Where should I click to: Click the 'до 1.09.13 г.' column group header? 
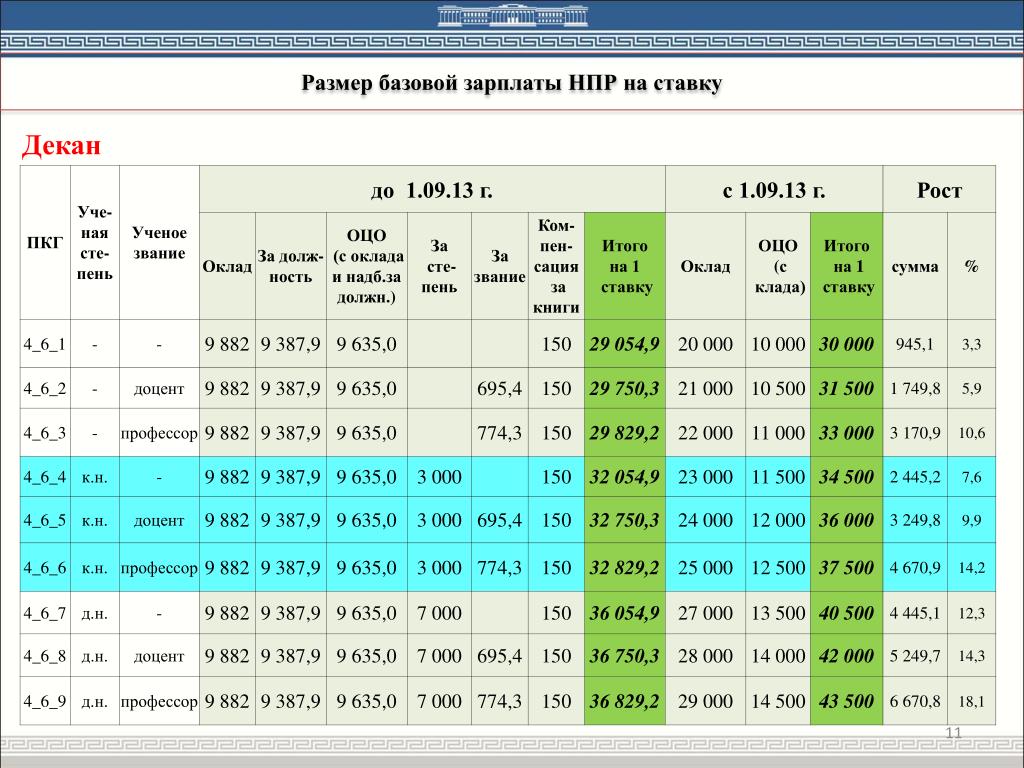432,190
